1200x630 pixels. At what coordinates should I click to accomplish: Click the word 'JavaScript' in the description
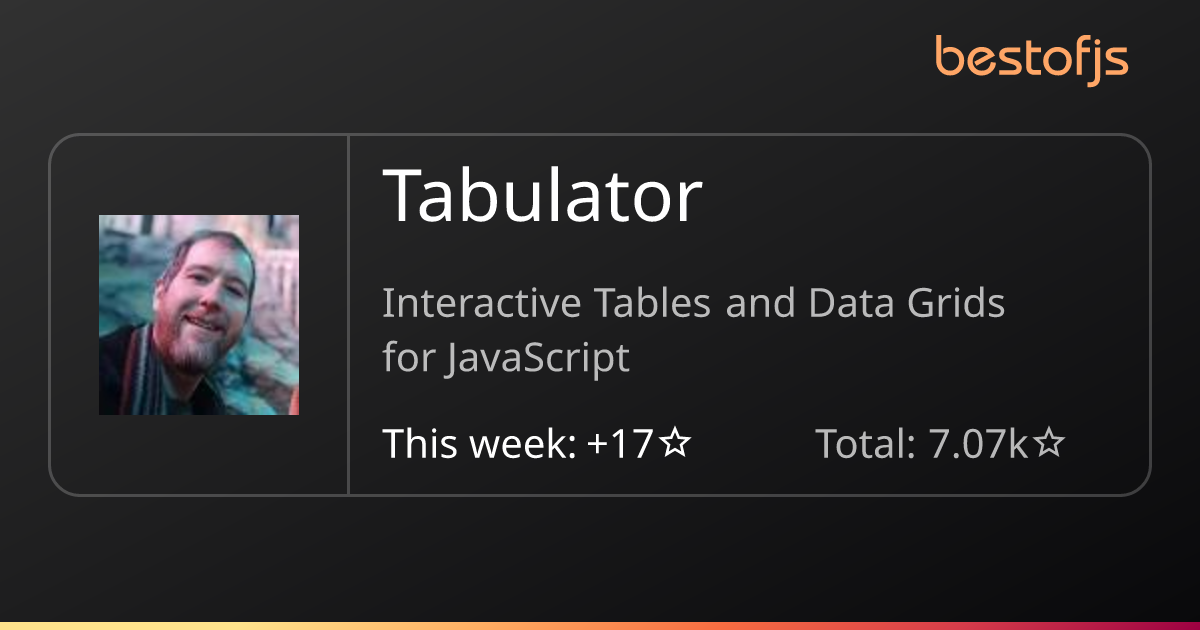538,358
